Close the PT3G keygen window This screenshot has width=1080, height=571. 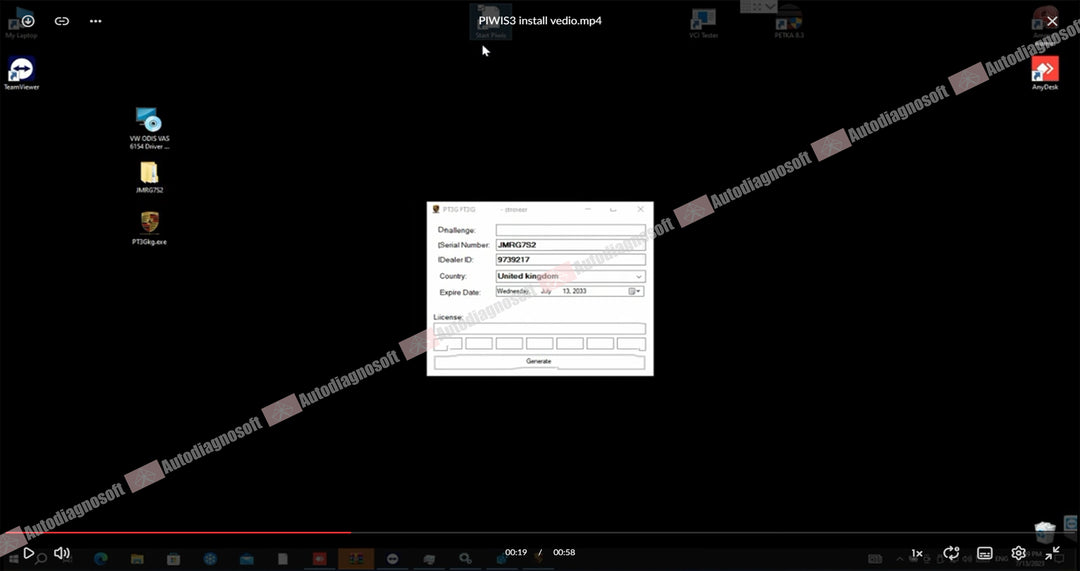[641, 209]
